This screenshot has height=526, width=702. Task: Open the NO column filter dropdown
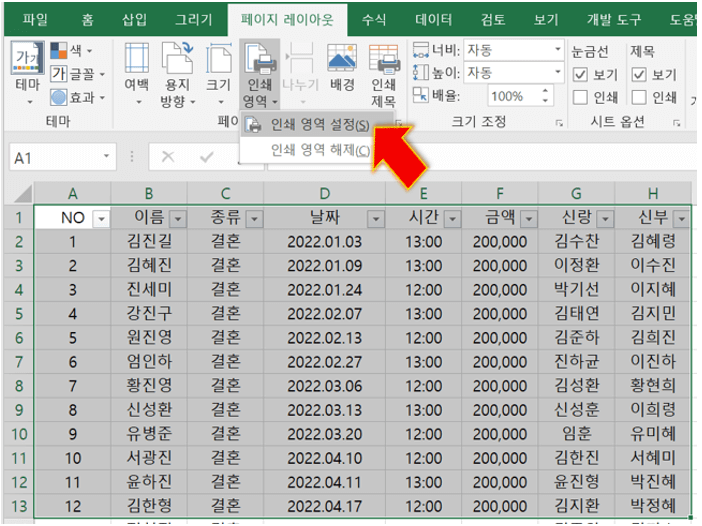coord(102,219)
